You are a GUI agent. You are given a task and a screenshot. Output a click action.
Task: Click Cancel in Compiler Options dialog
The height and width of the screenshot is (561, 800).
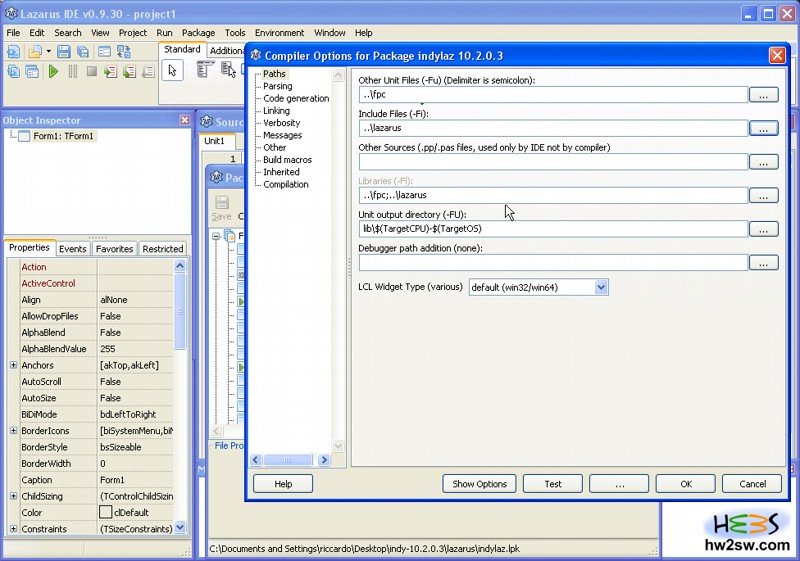pos(752,484)
